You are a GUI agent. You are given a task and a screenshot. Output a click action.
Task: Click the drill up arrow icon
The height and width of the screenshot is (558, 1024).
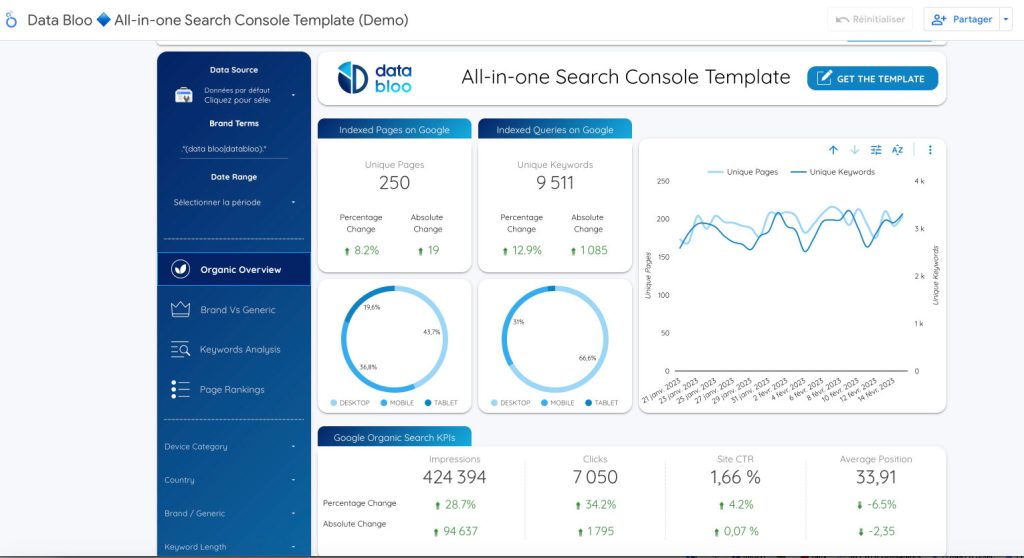point(833,150)
